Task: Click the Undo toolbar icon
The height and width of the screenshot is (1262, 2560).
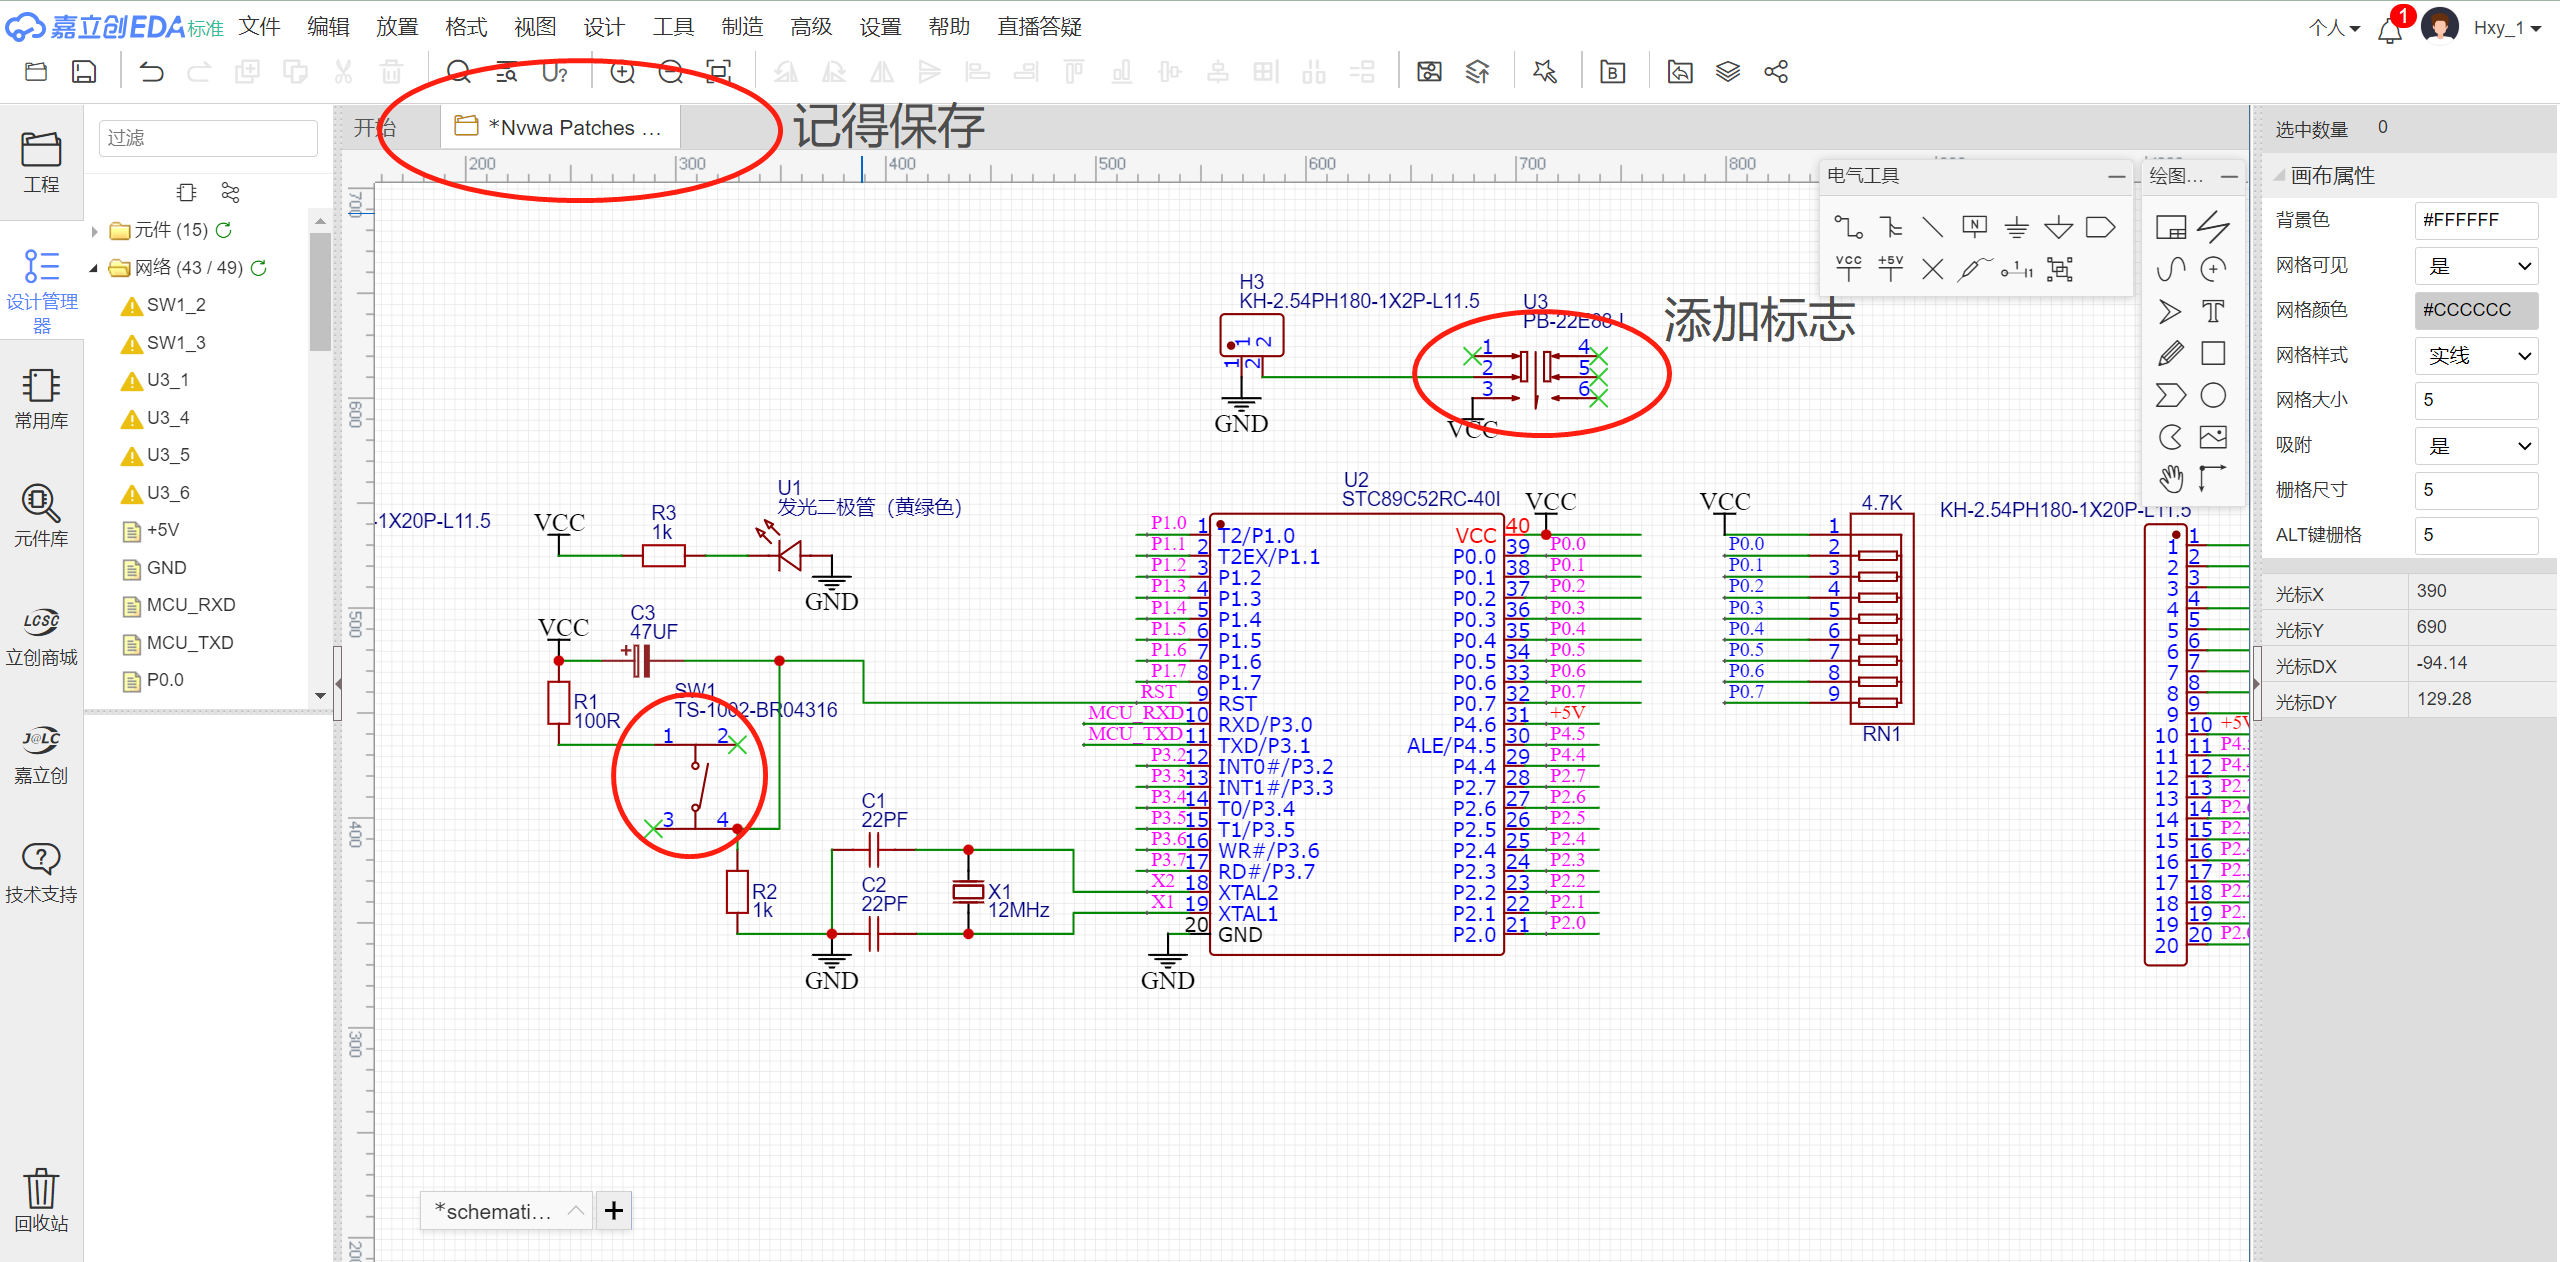Action: [151, 72]
